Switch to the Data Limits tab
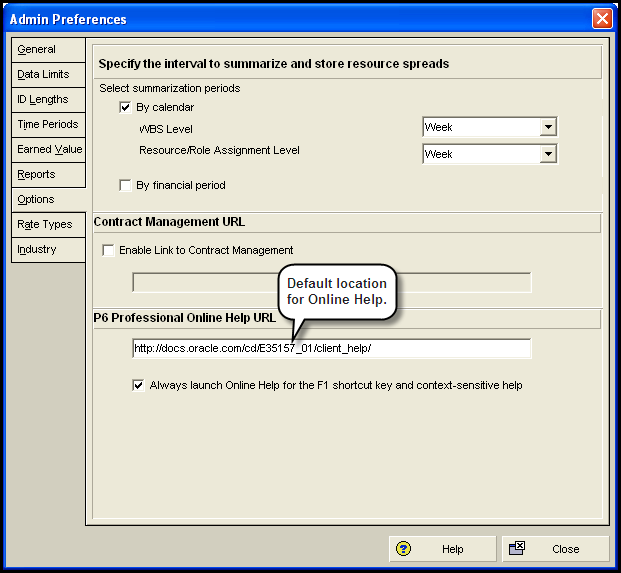The image size is (621, 573). [x=48, y=75]
